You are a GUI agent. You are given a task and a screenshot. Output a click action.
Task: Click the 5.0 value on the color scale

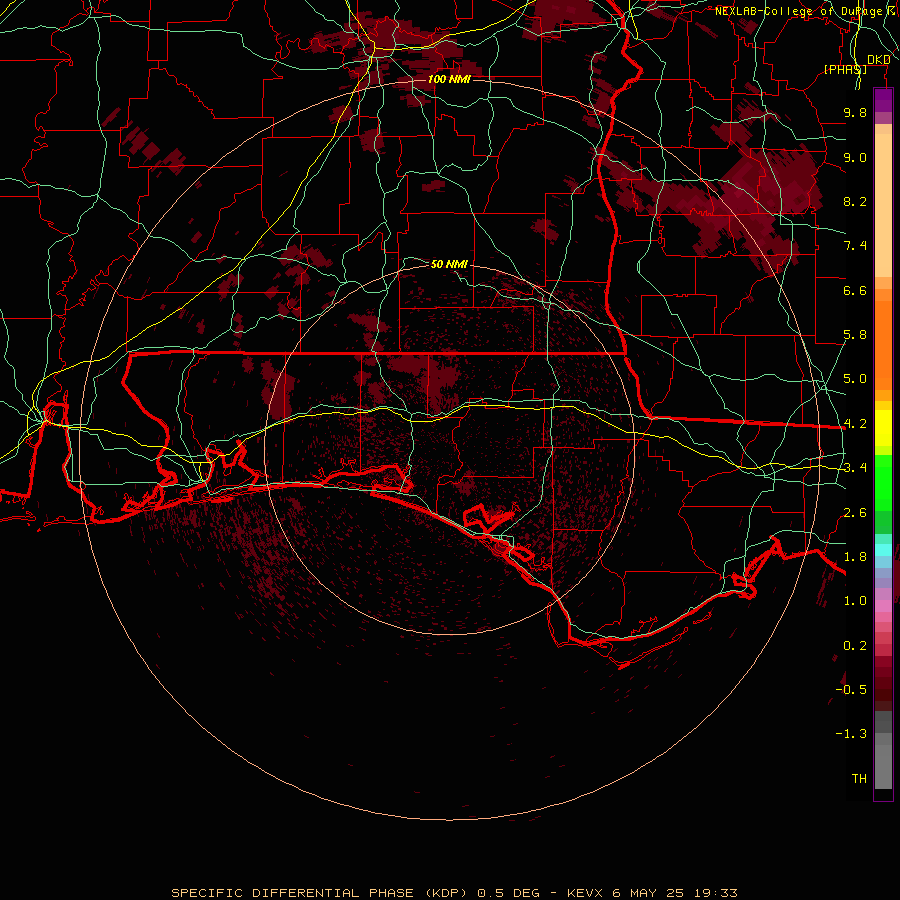855,379
